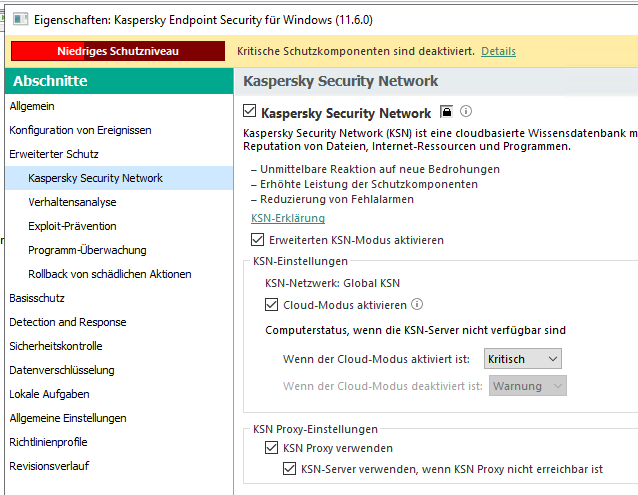Open the Warnung status dropdown
The image size is (638, 495).
click(x=528, y=386)
